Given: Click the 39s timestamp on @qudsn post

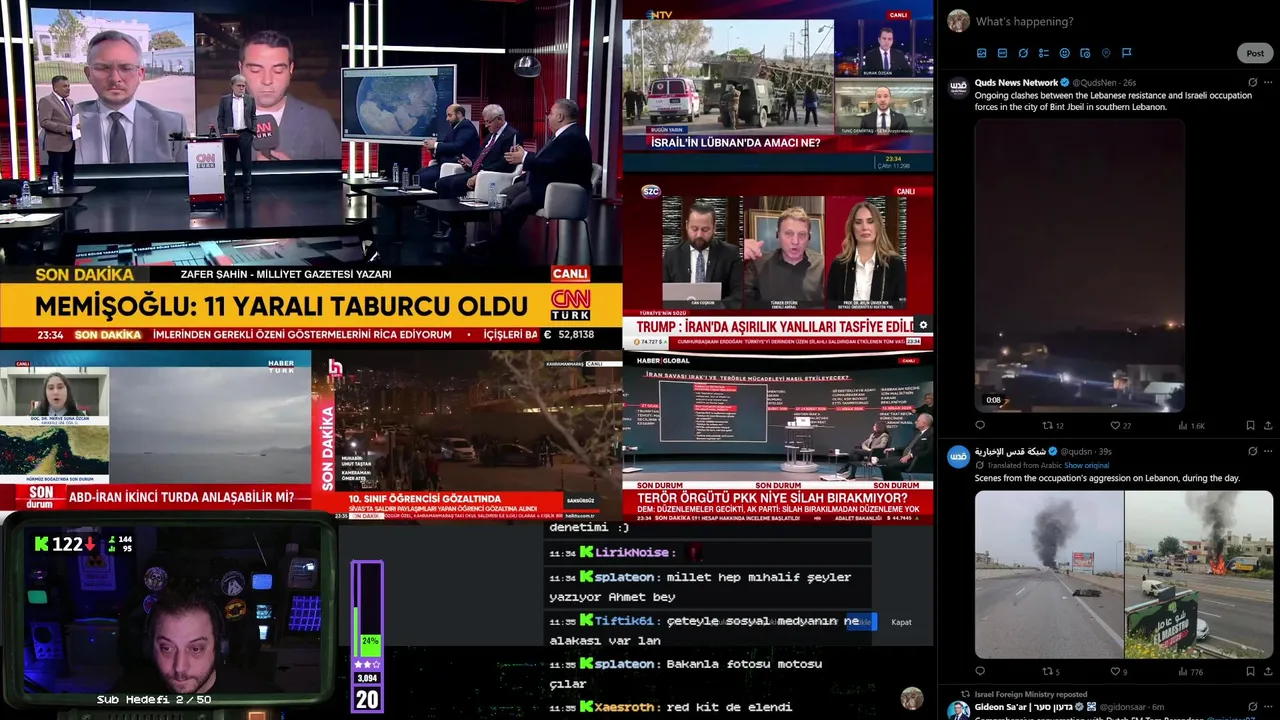Looking at the screenshot, I should [x=1105, y=452].
